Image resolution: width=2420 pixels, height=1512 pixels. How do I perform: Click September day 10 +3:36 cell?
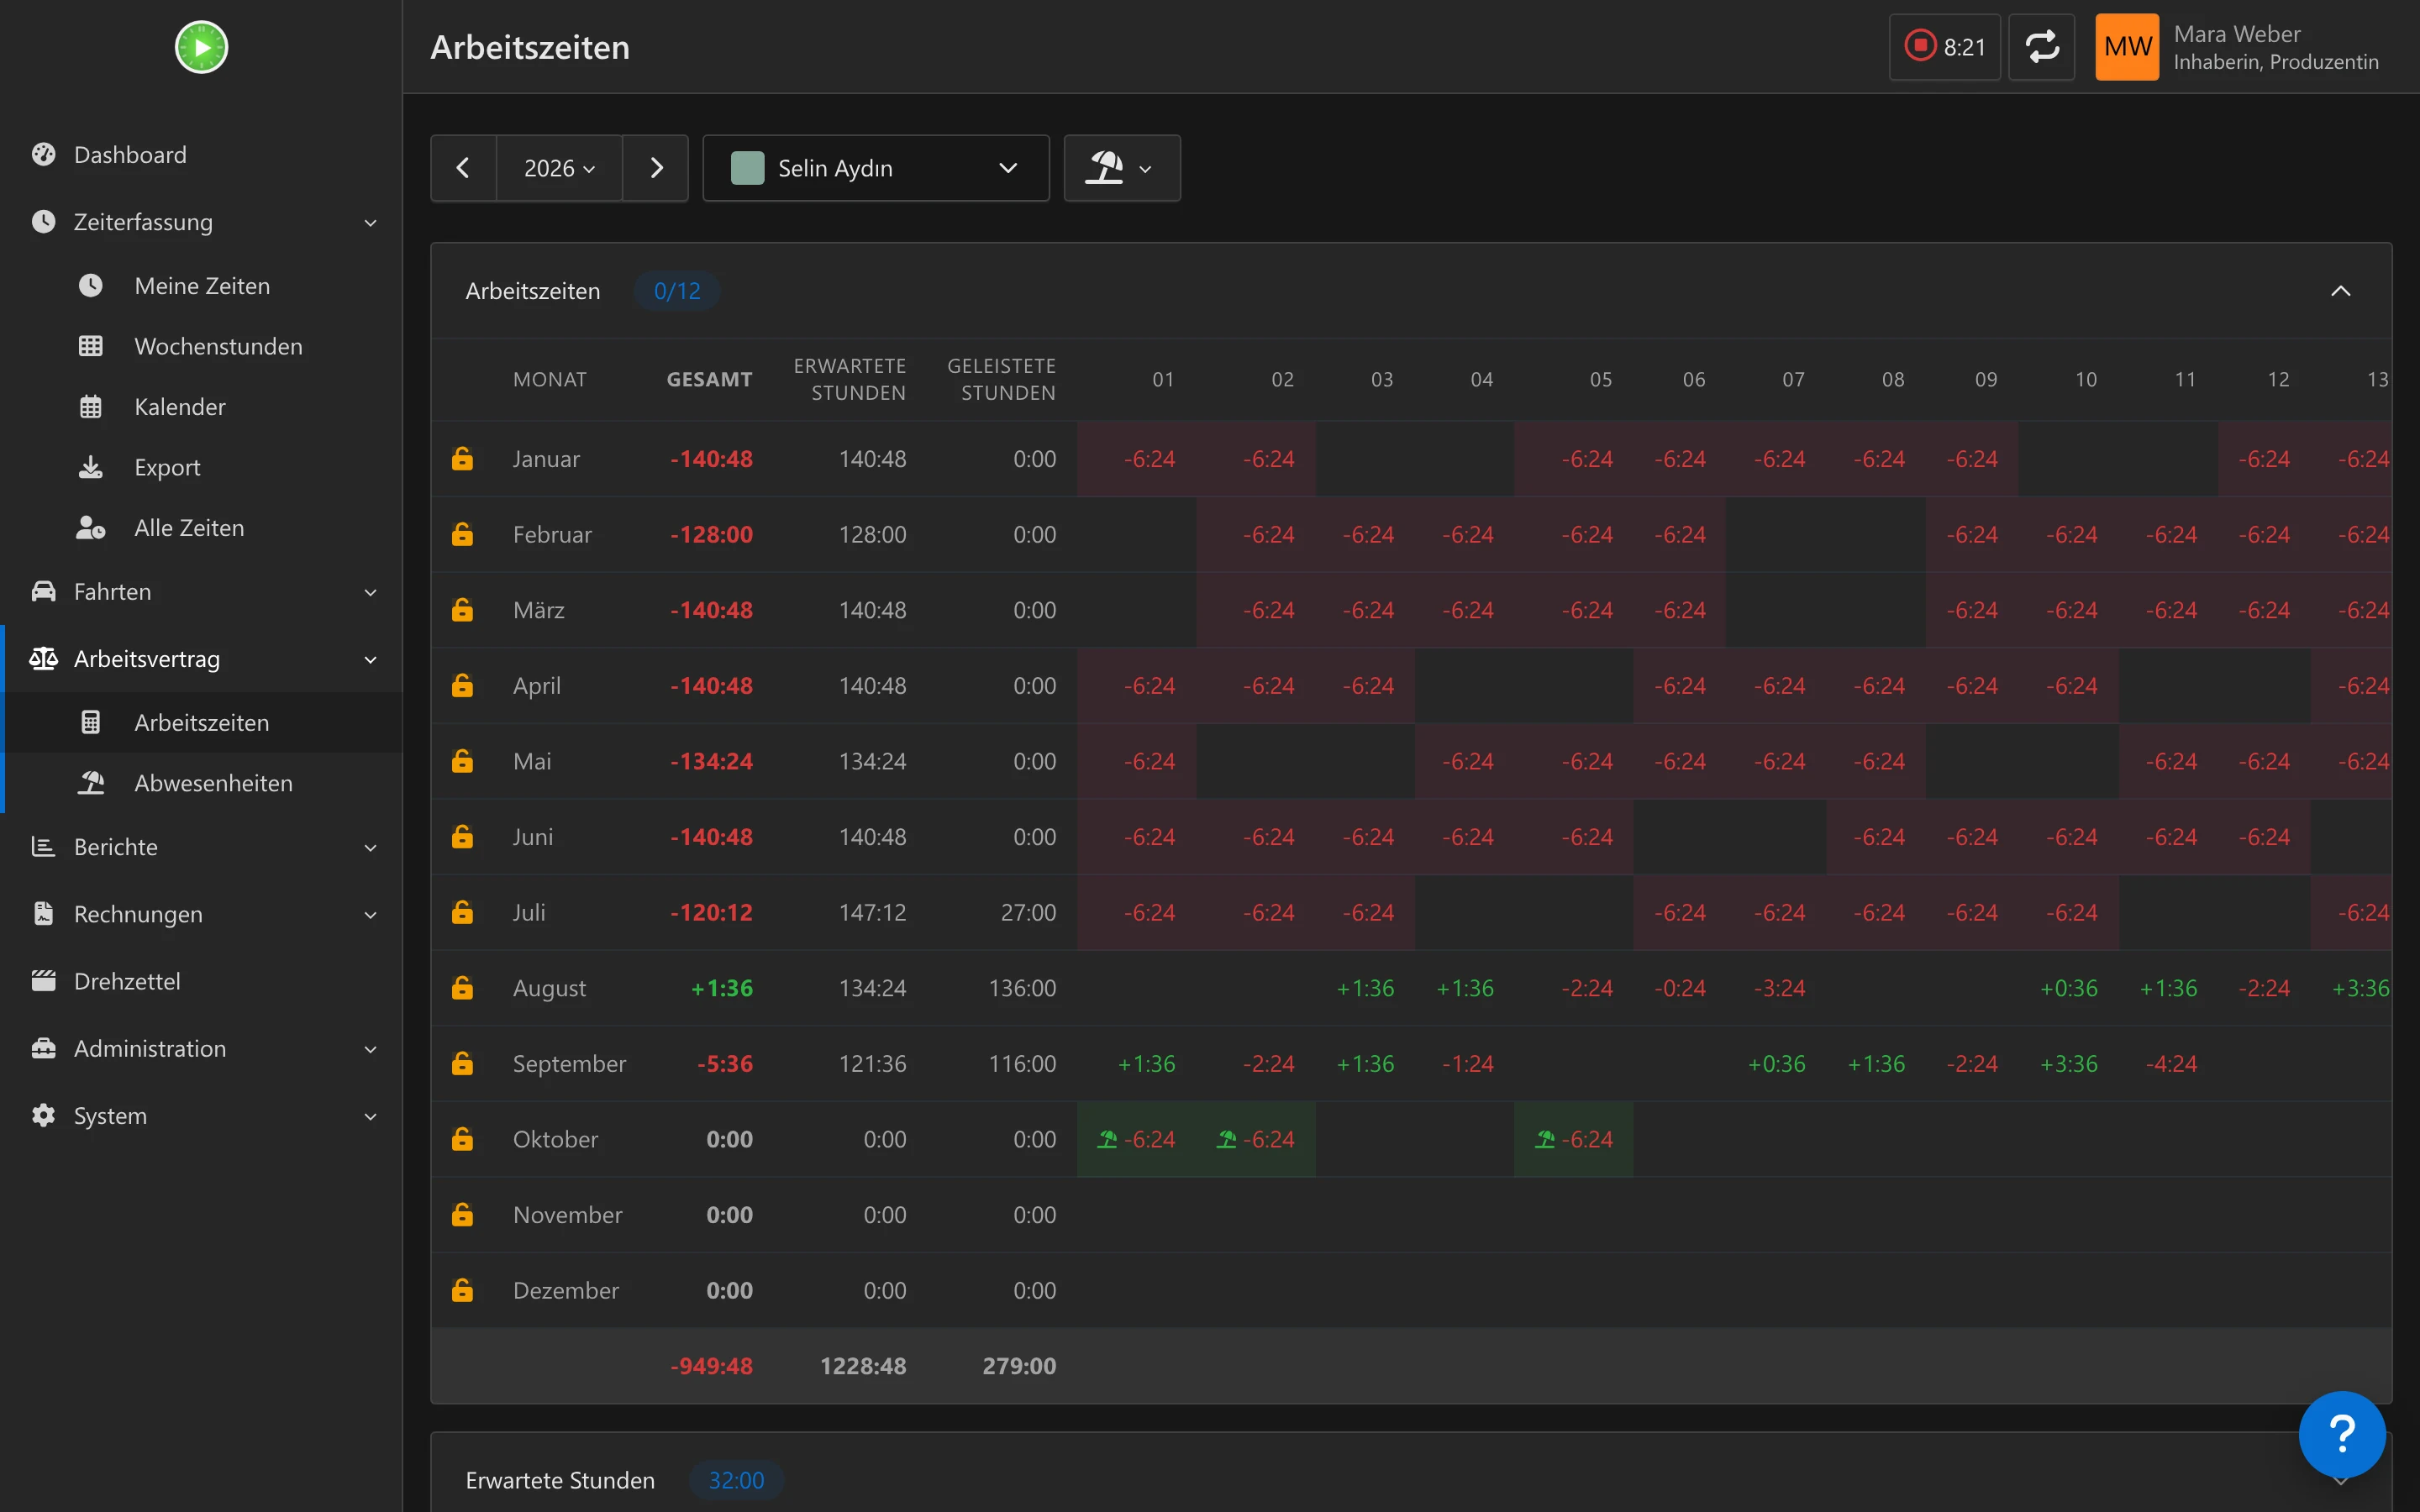tap(2068, 1063)
